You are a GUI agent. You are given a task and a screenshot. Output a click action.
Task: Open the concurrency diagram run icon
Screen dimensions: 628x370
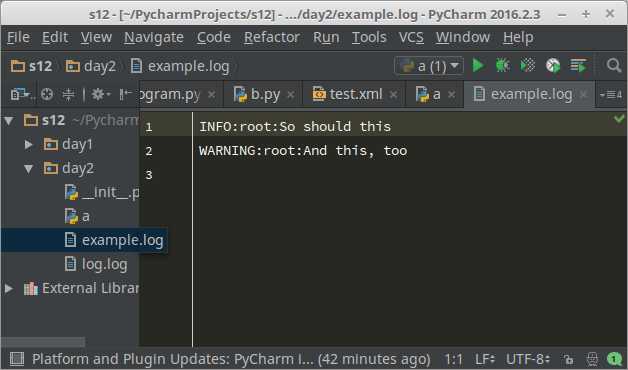[578, 65]
